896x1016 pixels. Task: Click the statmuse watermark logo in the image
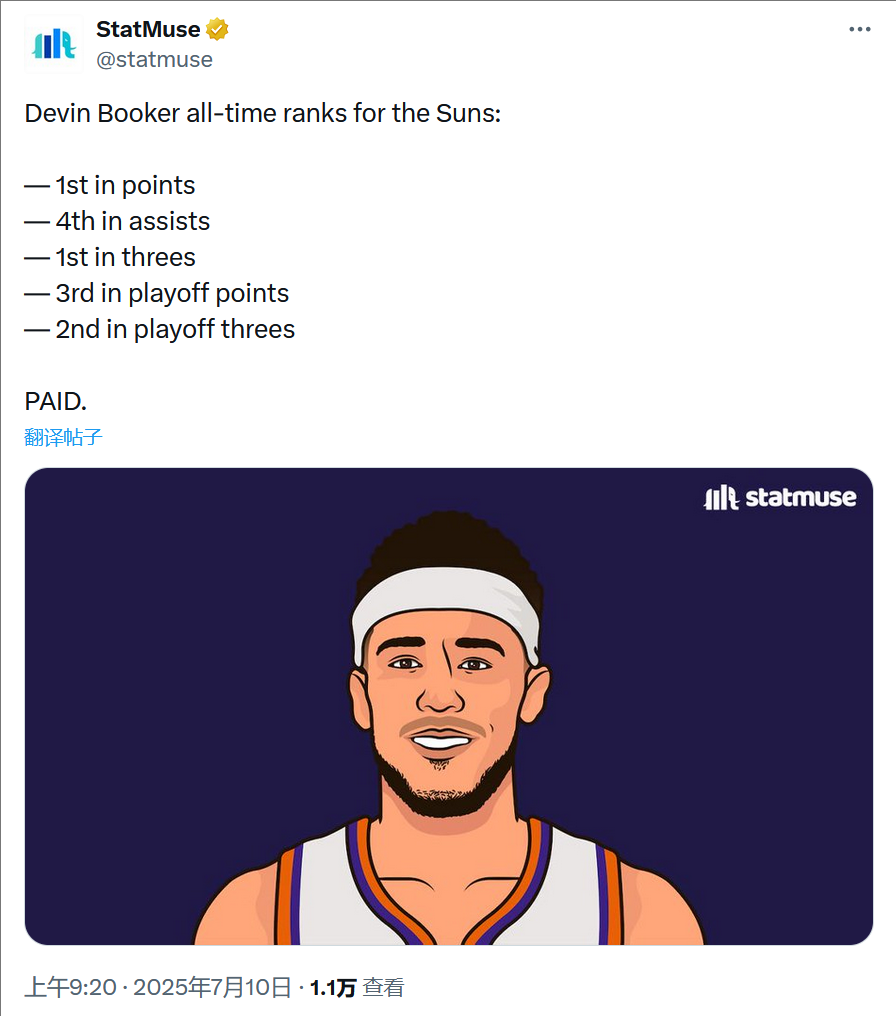pos(779,498)
